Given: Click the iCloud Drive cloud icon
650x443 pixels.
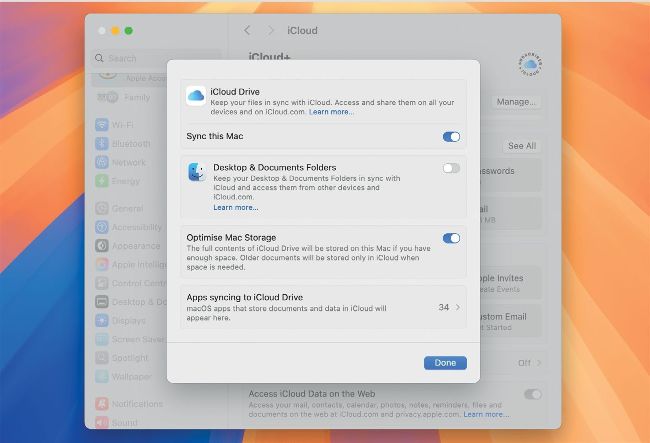Looking at the screenshot, I should (196, 95).
